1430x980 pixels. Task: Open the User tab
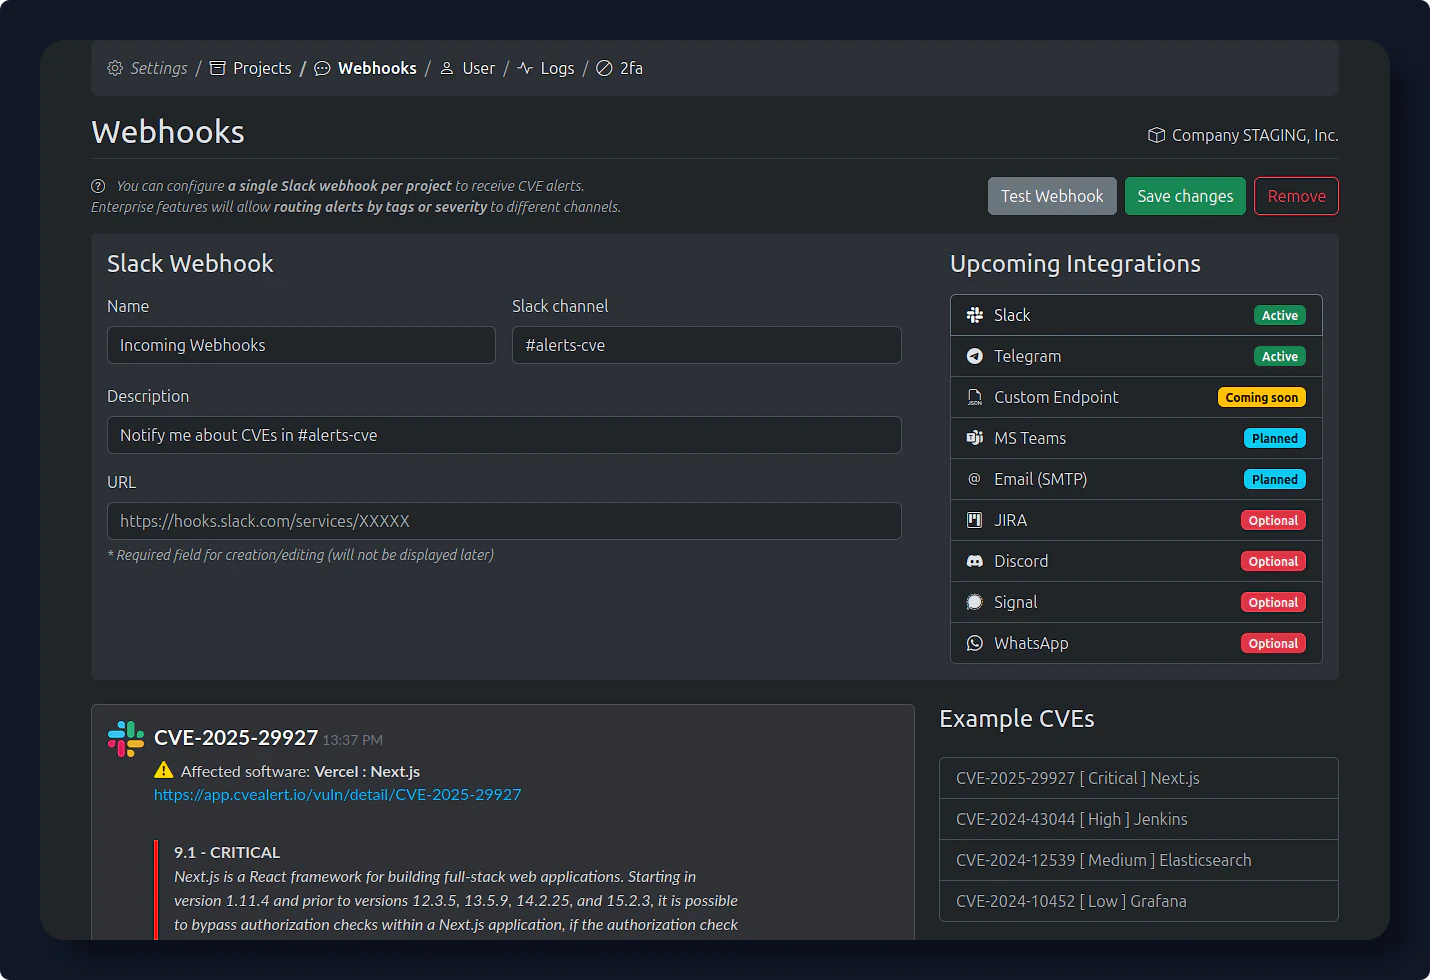coord(468,68)
